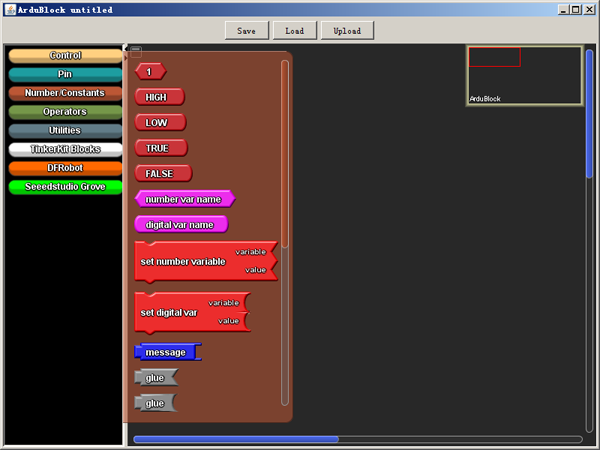600x450 pixels.
Task: Select the digital var name block
Action: tap(181, 225)
